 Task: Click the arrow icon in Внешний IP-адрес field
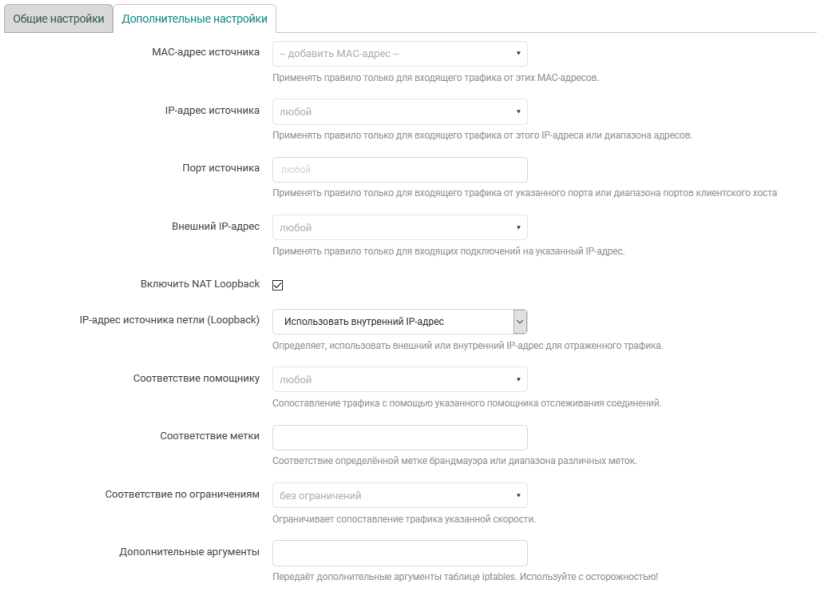pos(518,228)
